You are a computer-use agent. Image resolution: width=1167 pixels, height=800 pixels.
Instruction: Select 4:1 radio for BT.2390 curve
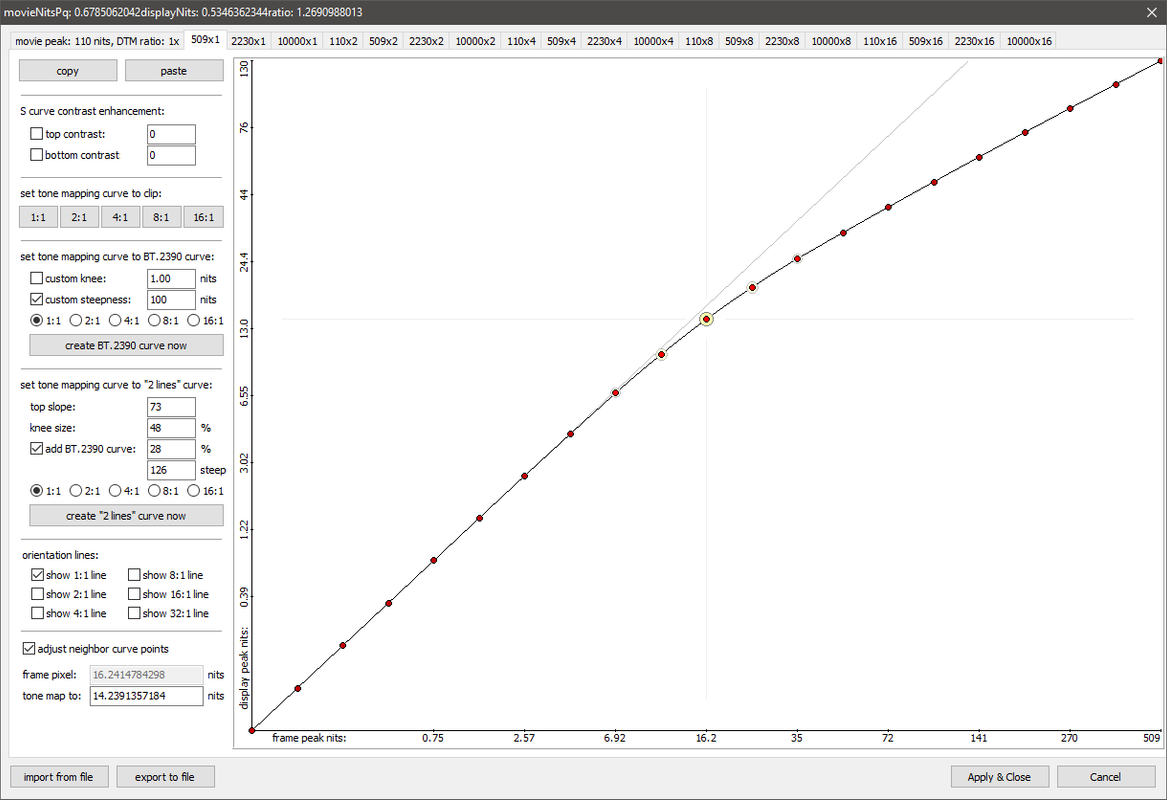(115, 321)
